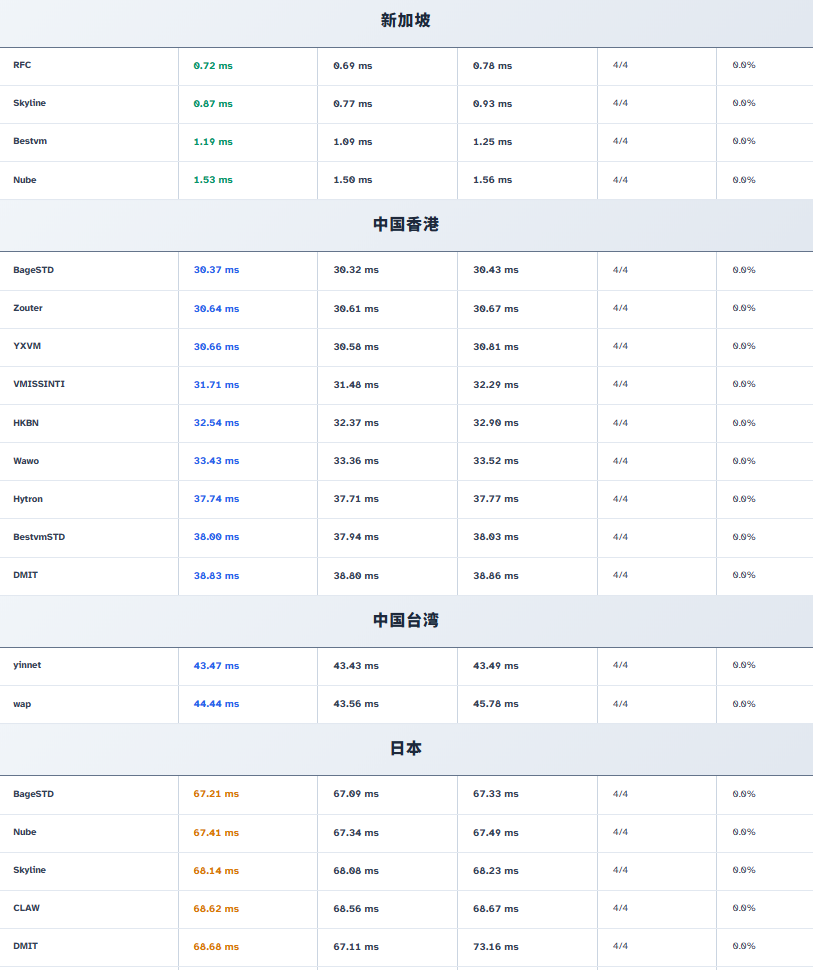Click the Hytron provider name
Image resolution: width=813 pixels, height=970 pixels.
tap(28, 499)
